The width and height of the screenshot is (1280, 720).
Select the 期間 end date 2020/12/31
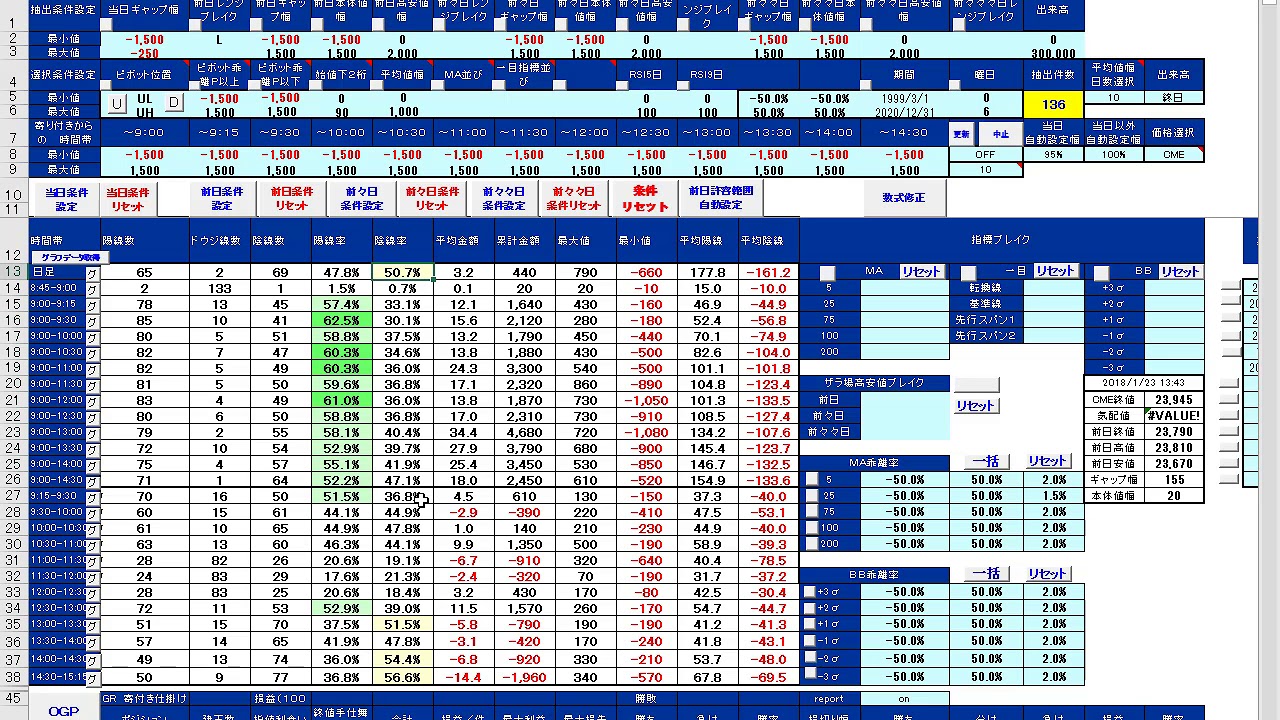tap(904, 113)
